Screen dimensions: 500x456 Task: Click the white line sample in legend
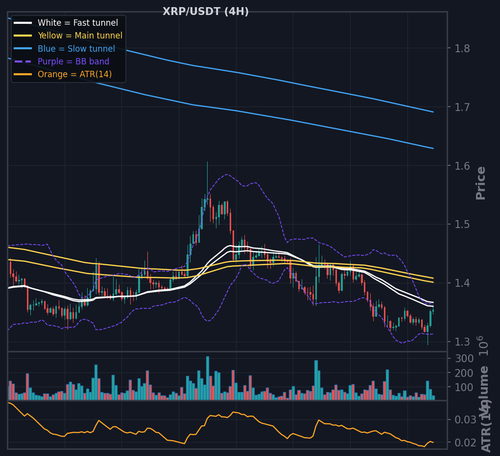click(x=23, y=23)
